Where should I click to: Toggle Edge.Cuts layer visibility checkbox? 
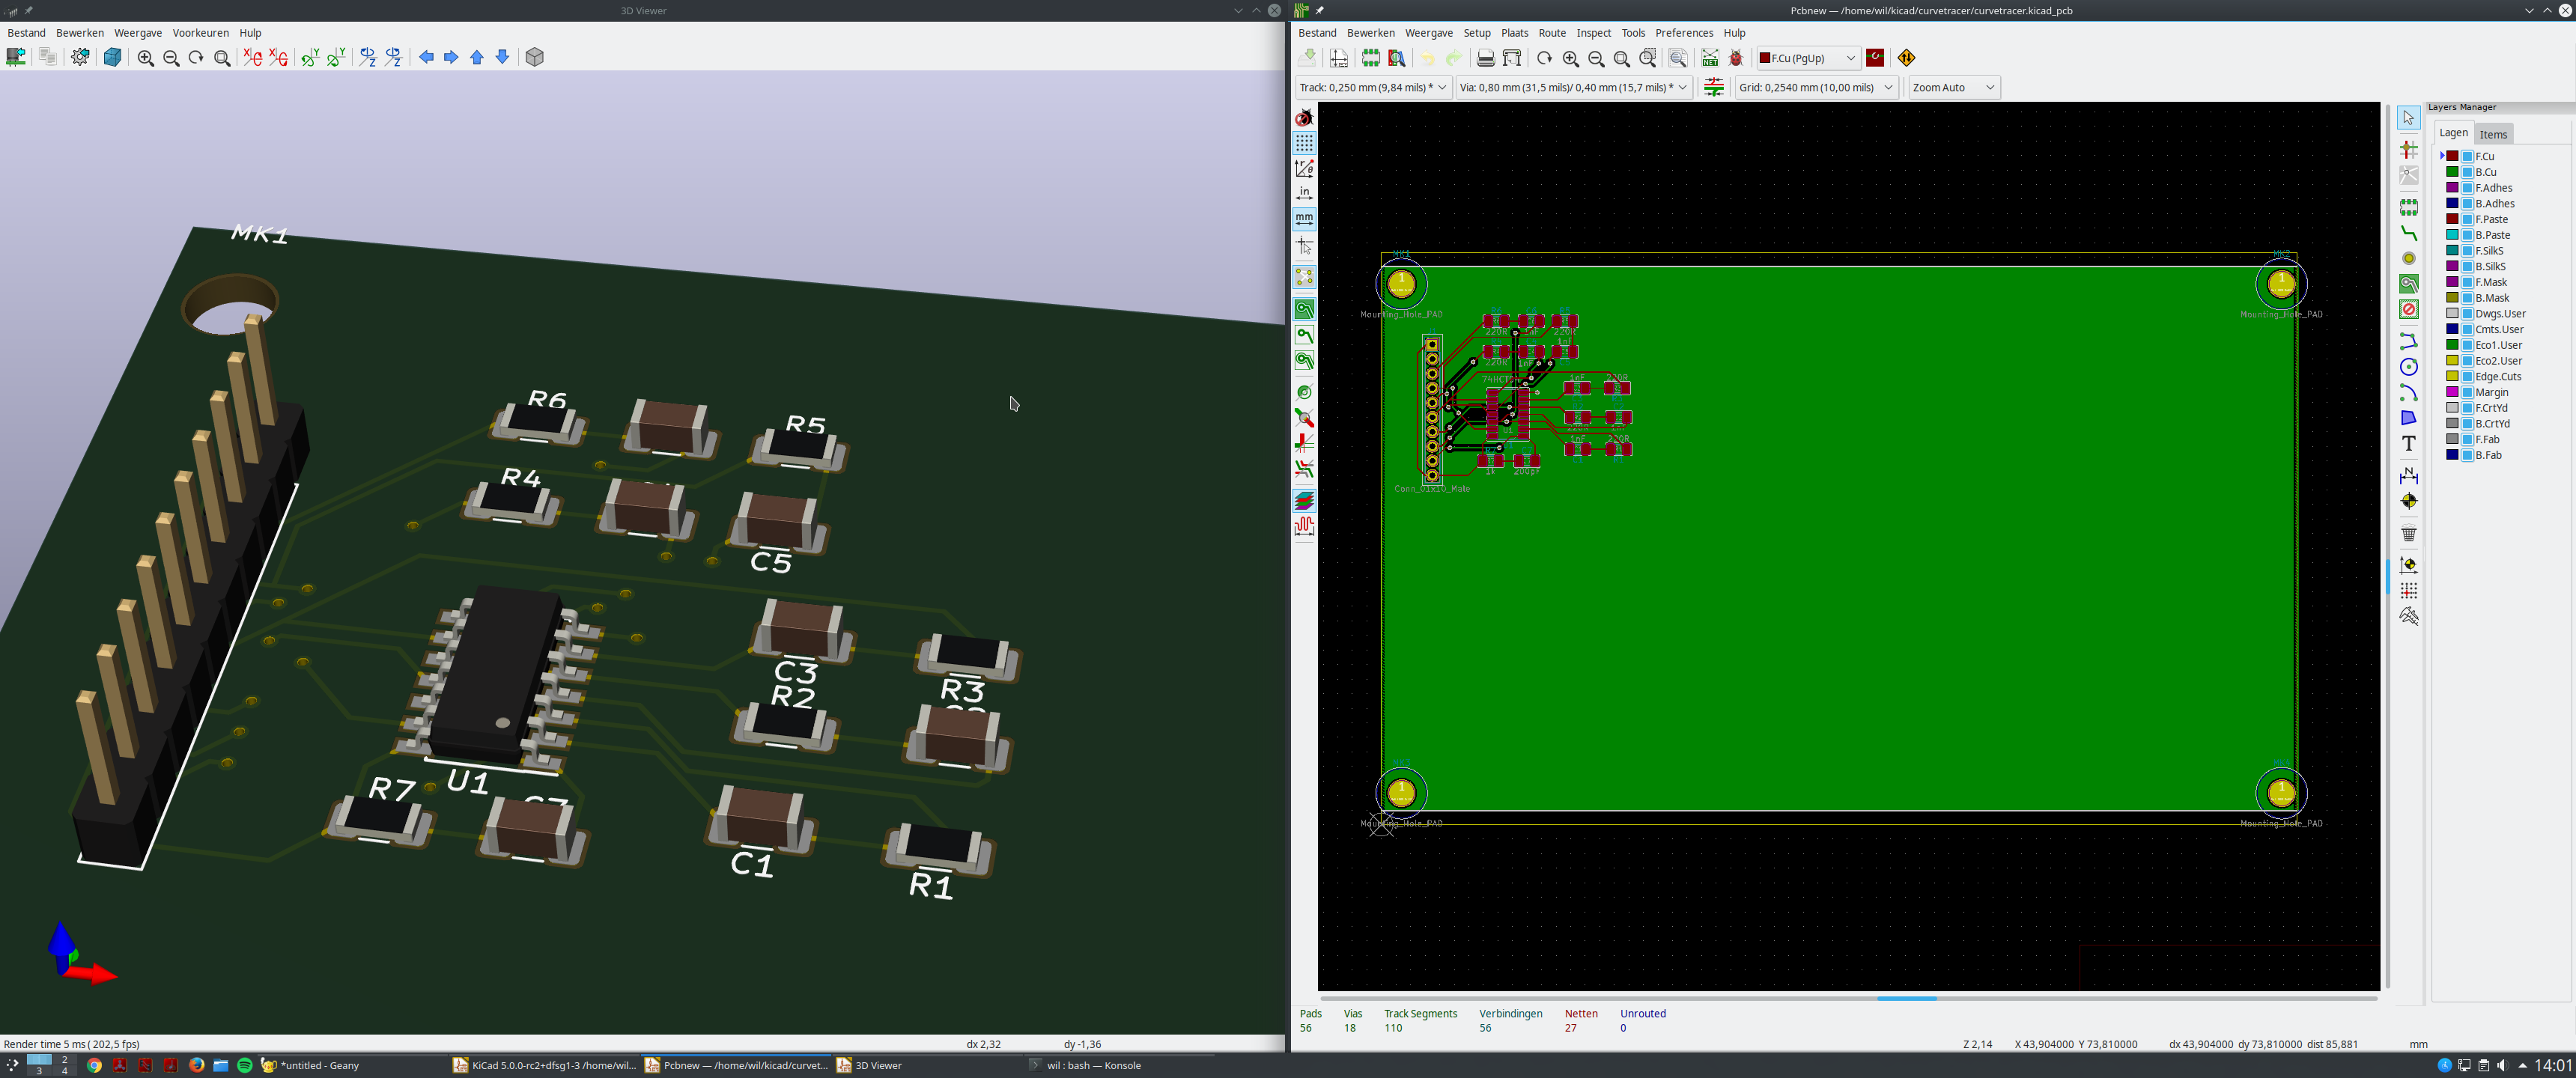tap(2467, 377)
